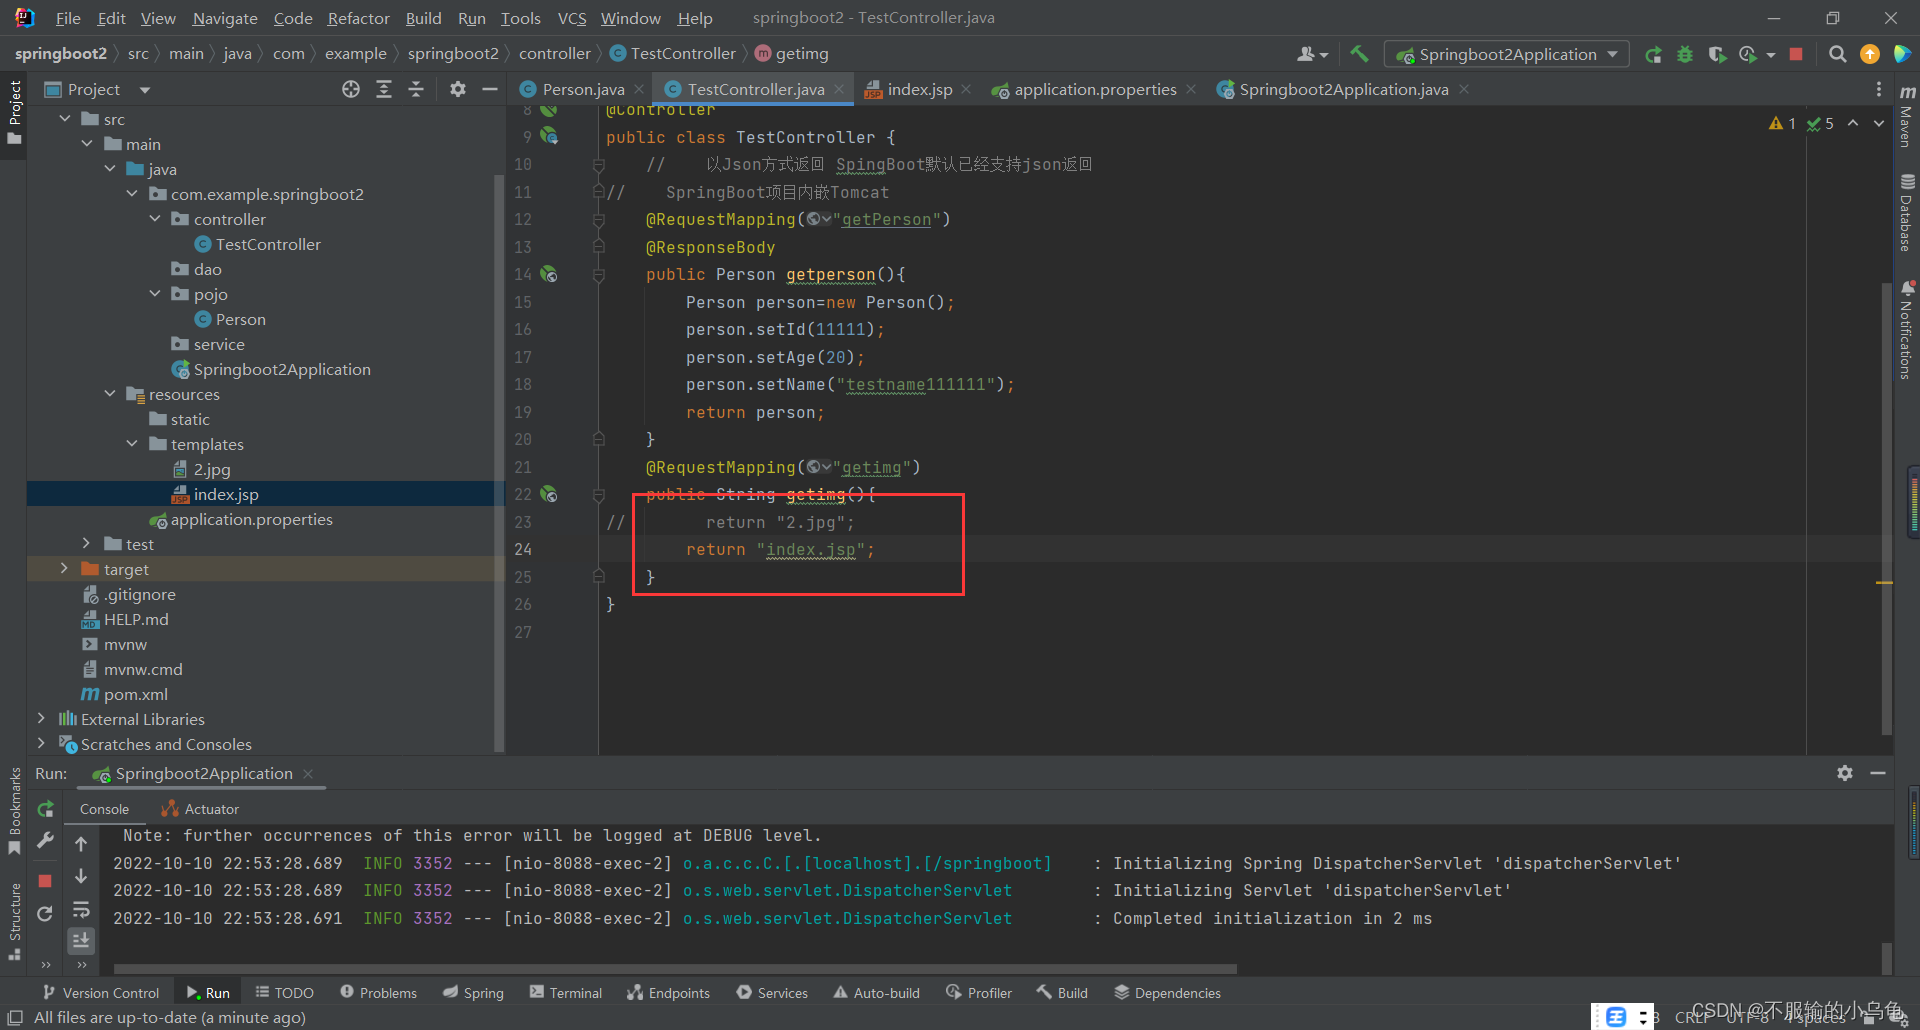Open the Notifications side panel
The height and width of the screenshot is (1030, 1920).
click(x=1907, y=330)
